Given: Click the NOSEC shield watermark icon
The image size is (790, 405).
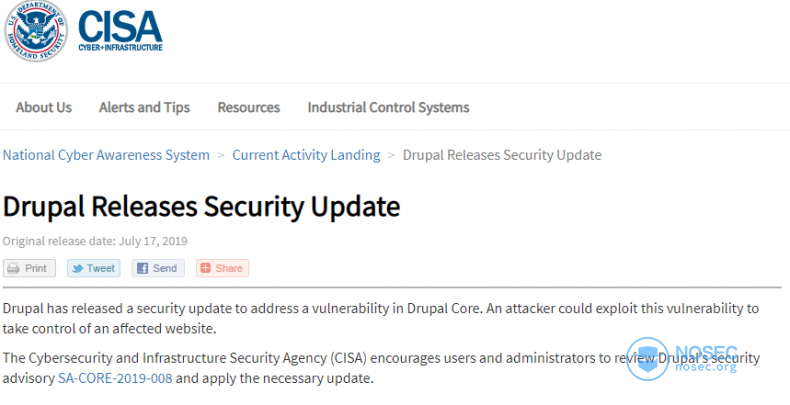Looking at the screenshot, I should coord(647,359).
